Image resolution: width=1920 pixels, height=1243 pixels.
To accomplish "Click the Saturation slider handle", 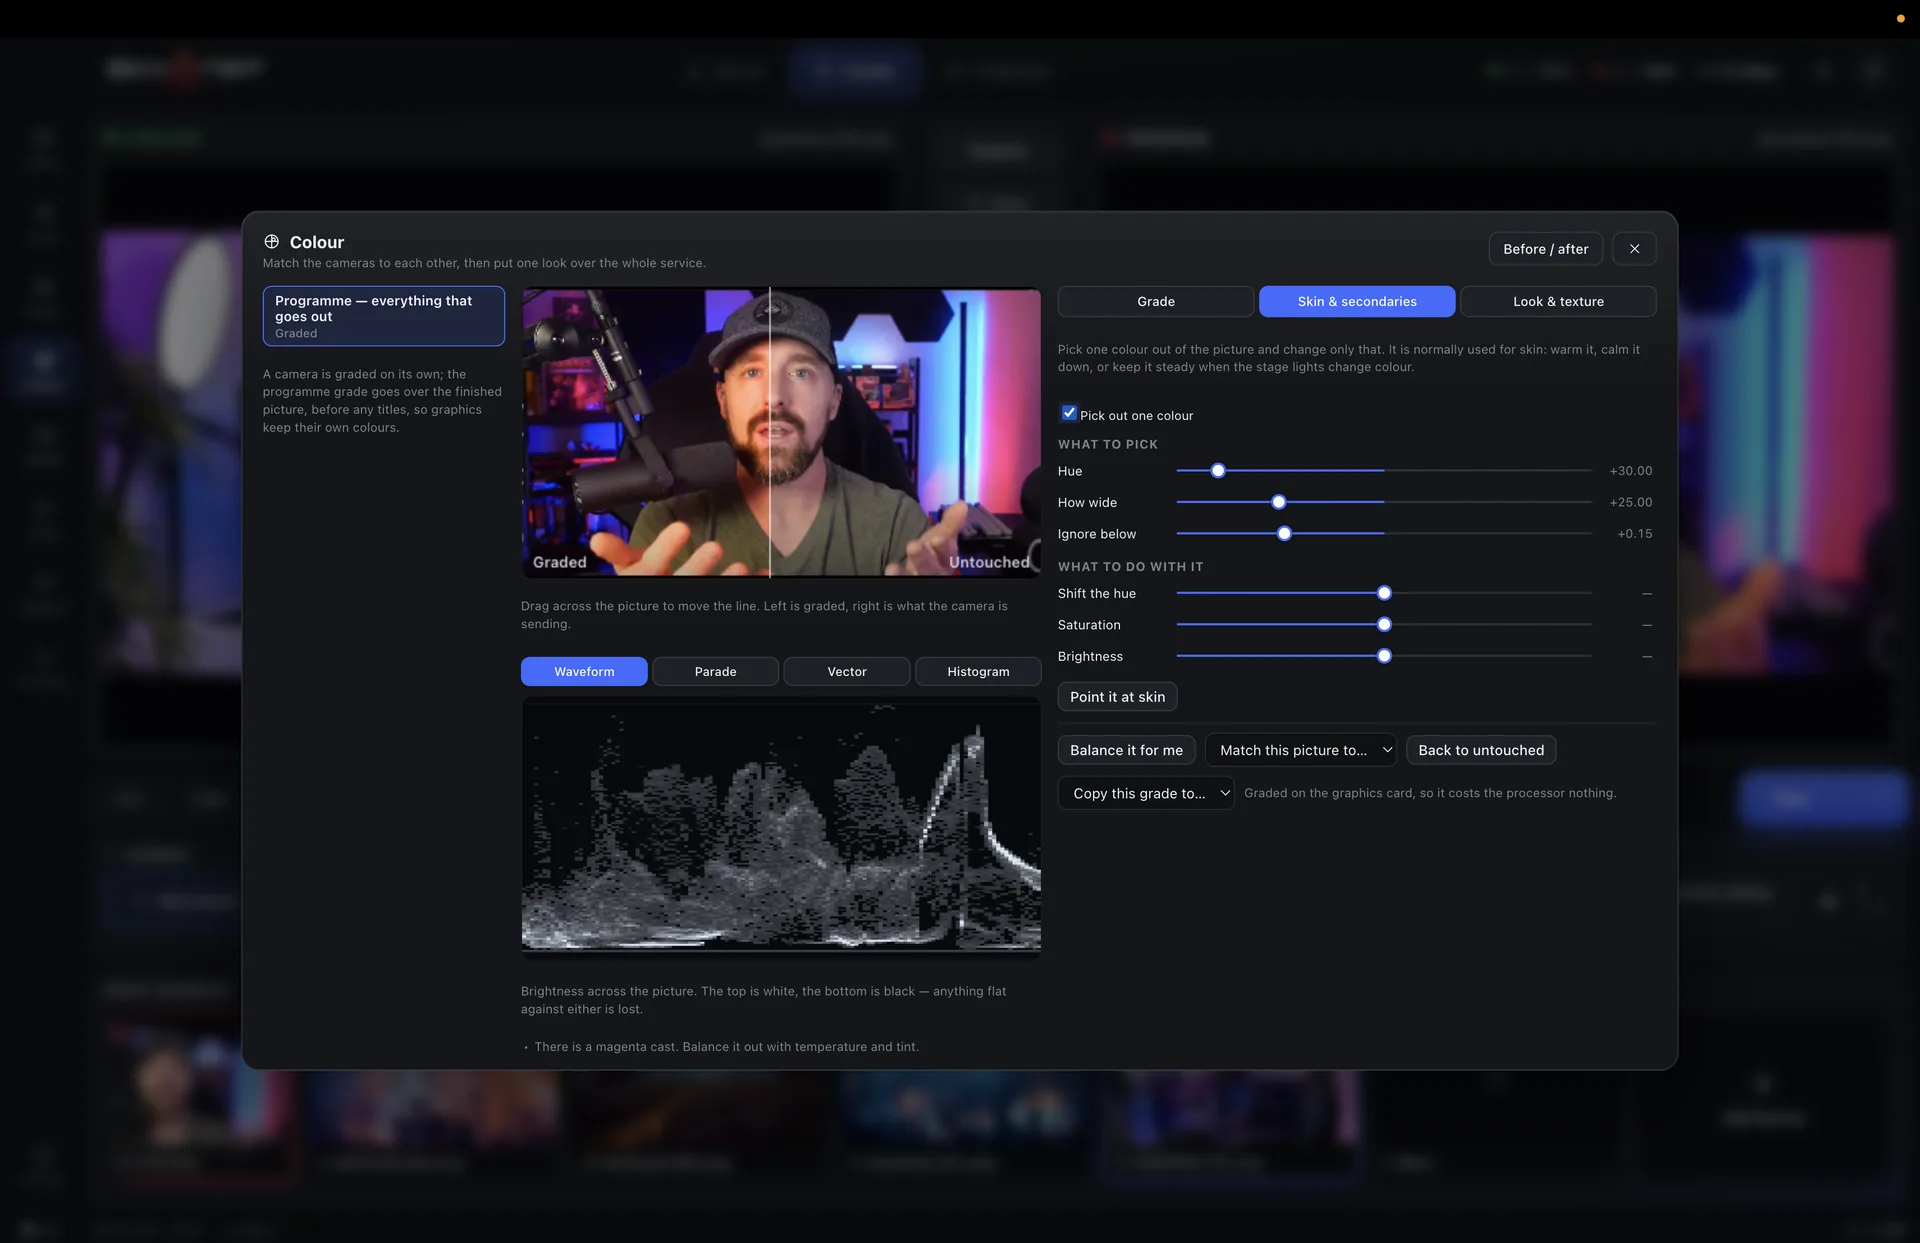I will click(1384, 625).
